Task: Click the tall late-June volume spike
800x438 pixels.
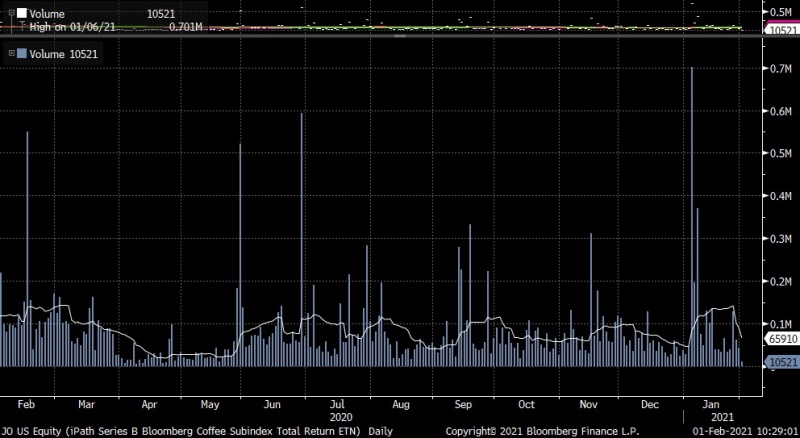Action: (302, 239)
